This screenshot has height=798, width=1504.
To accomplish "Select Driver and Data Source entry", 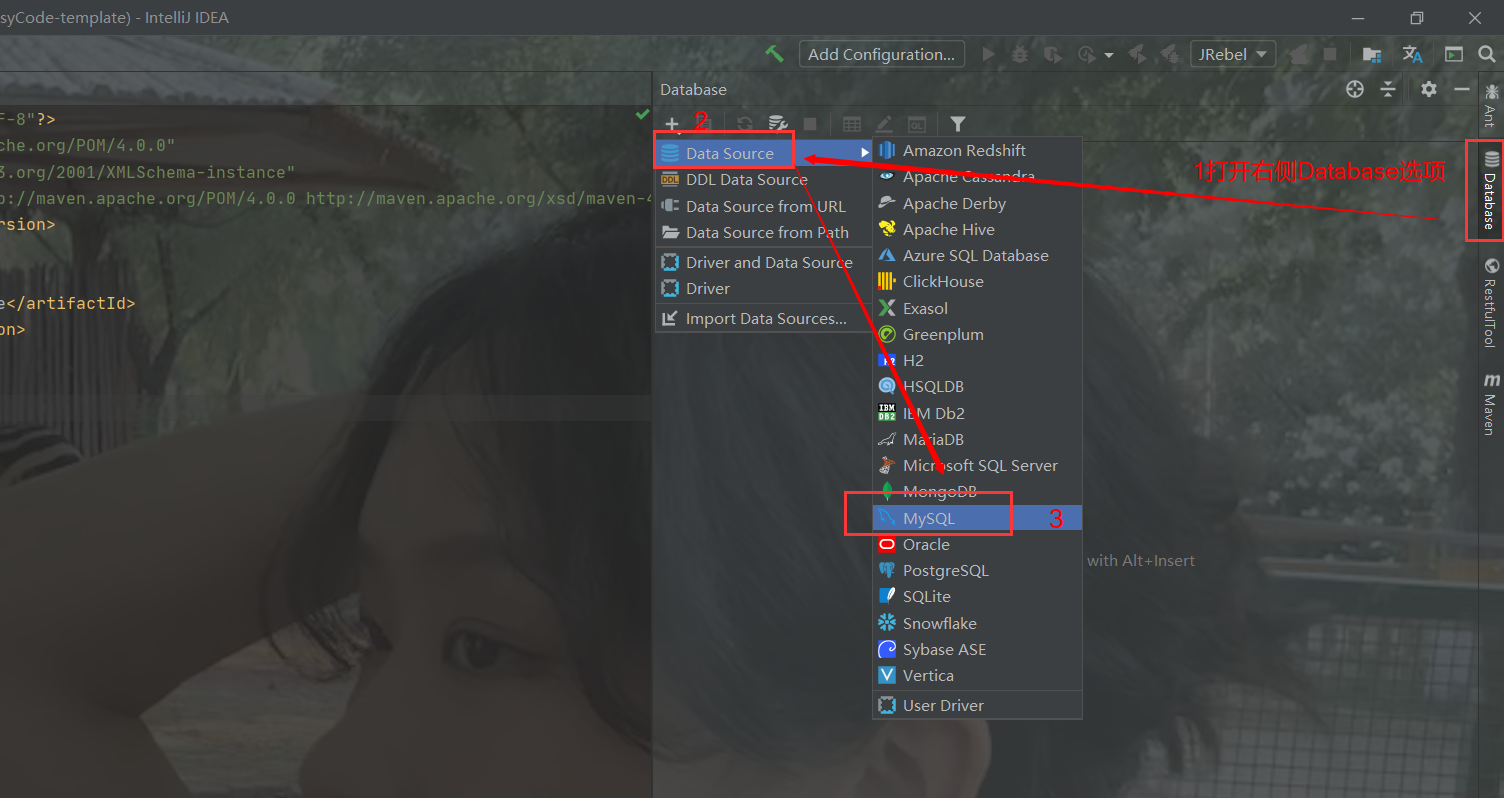I will point(764,262).
